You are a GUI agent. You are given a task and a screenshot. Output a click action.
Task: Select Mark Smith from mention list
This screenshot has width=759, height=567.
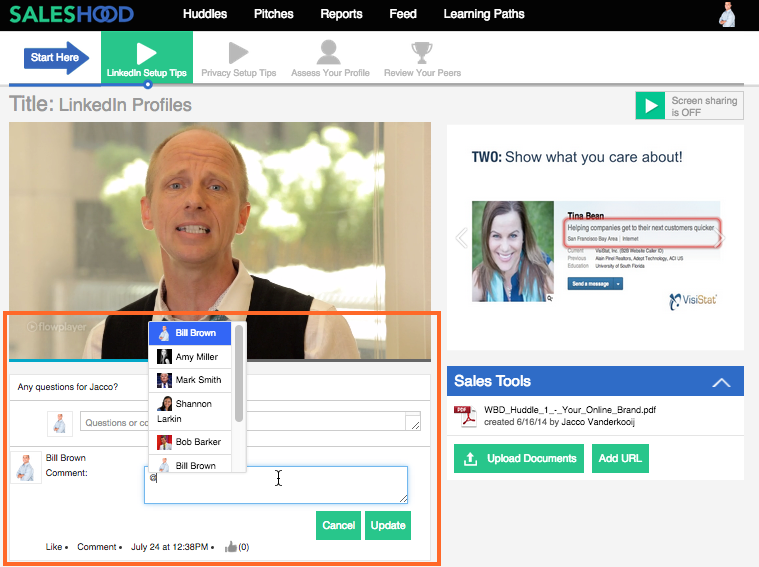click(190, 380)
